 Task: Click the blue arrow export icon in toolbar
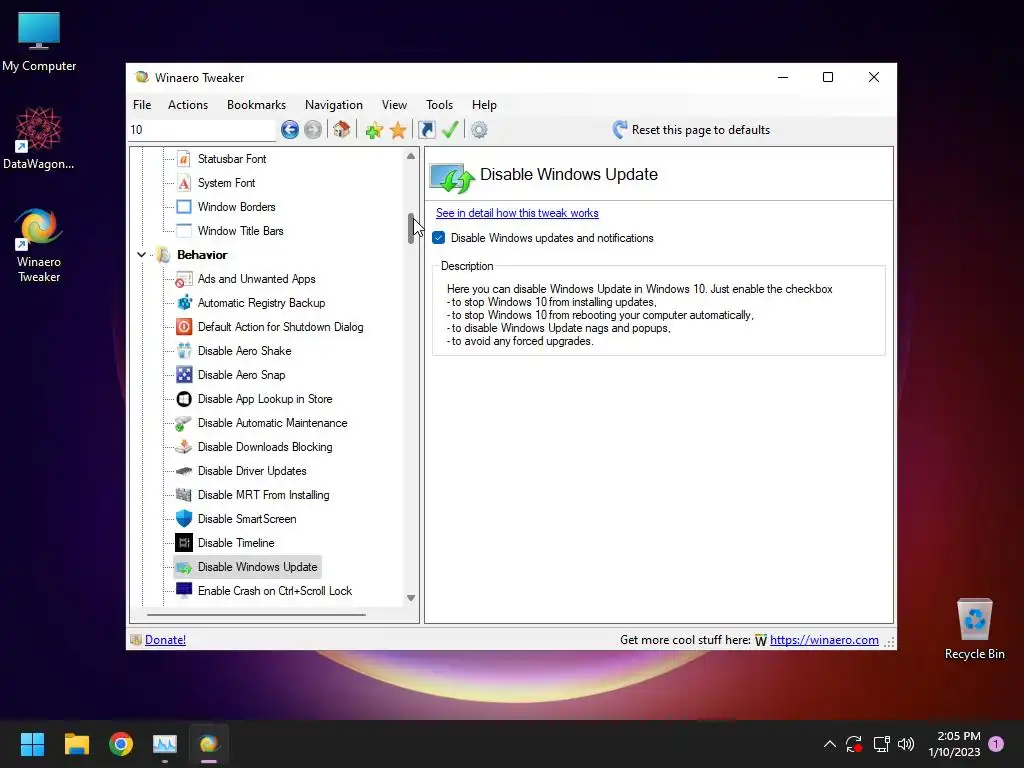pos(426,130)
